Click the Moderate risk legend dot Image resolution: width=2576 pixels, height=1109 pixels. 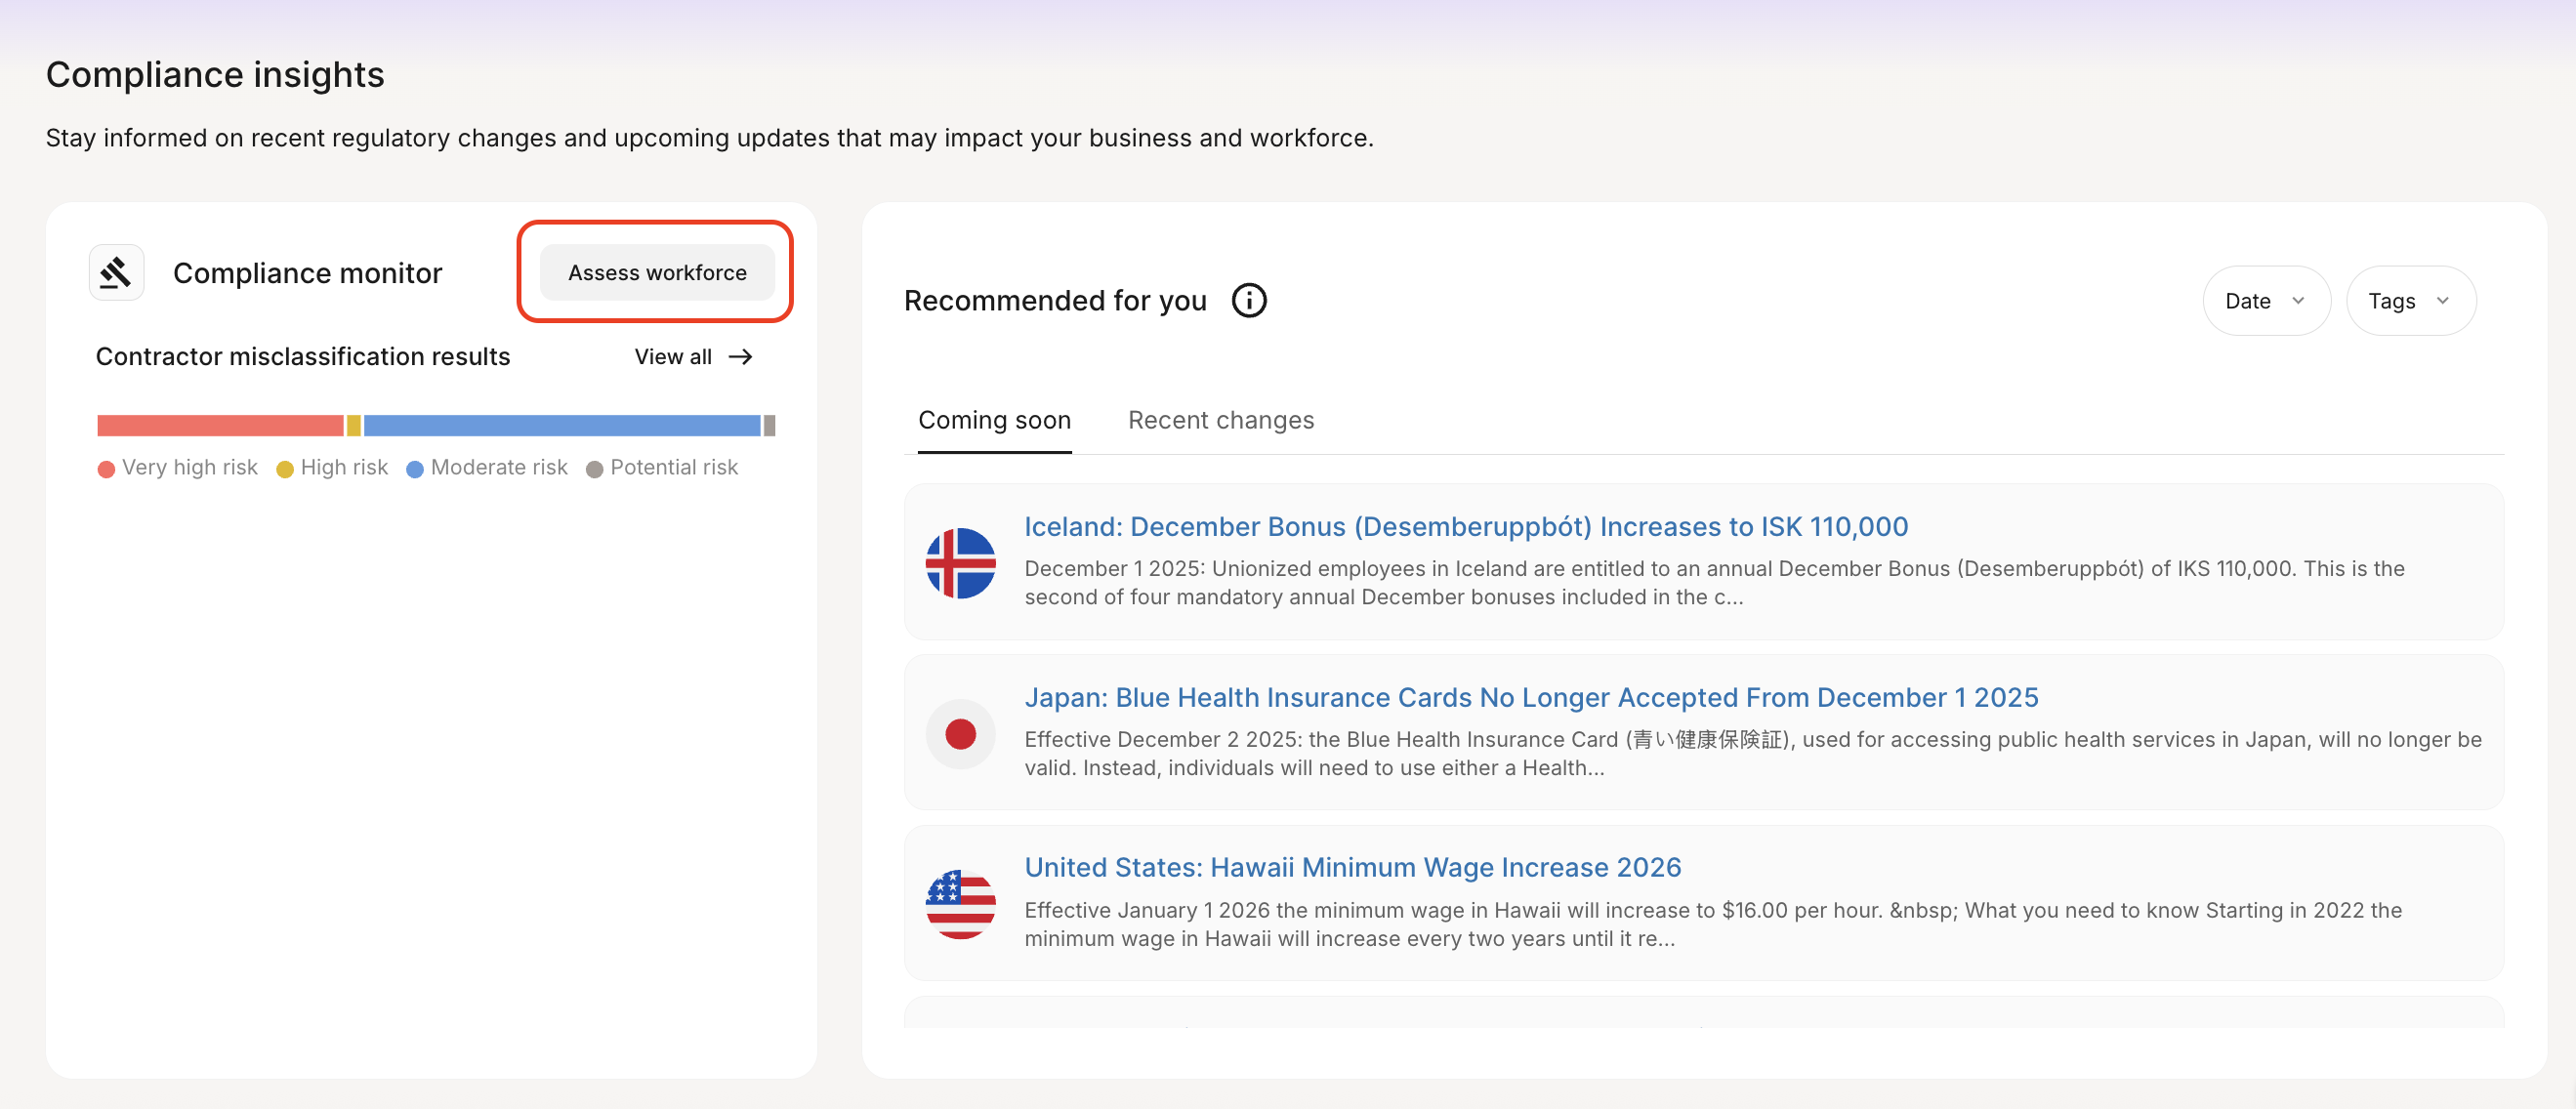[x=415, y=469]
